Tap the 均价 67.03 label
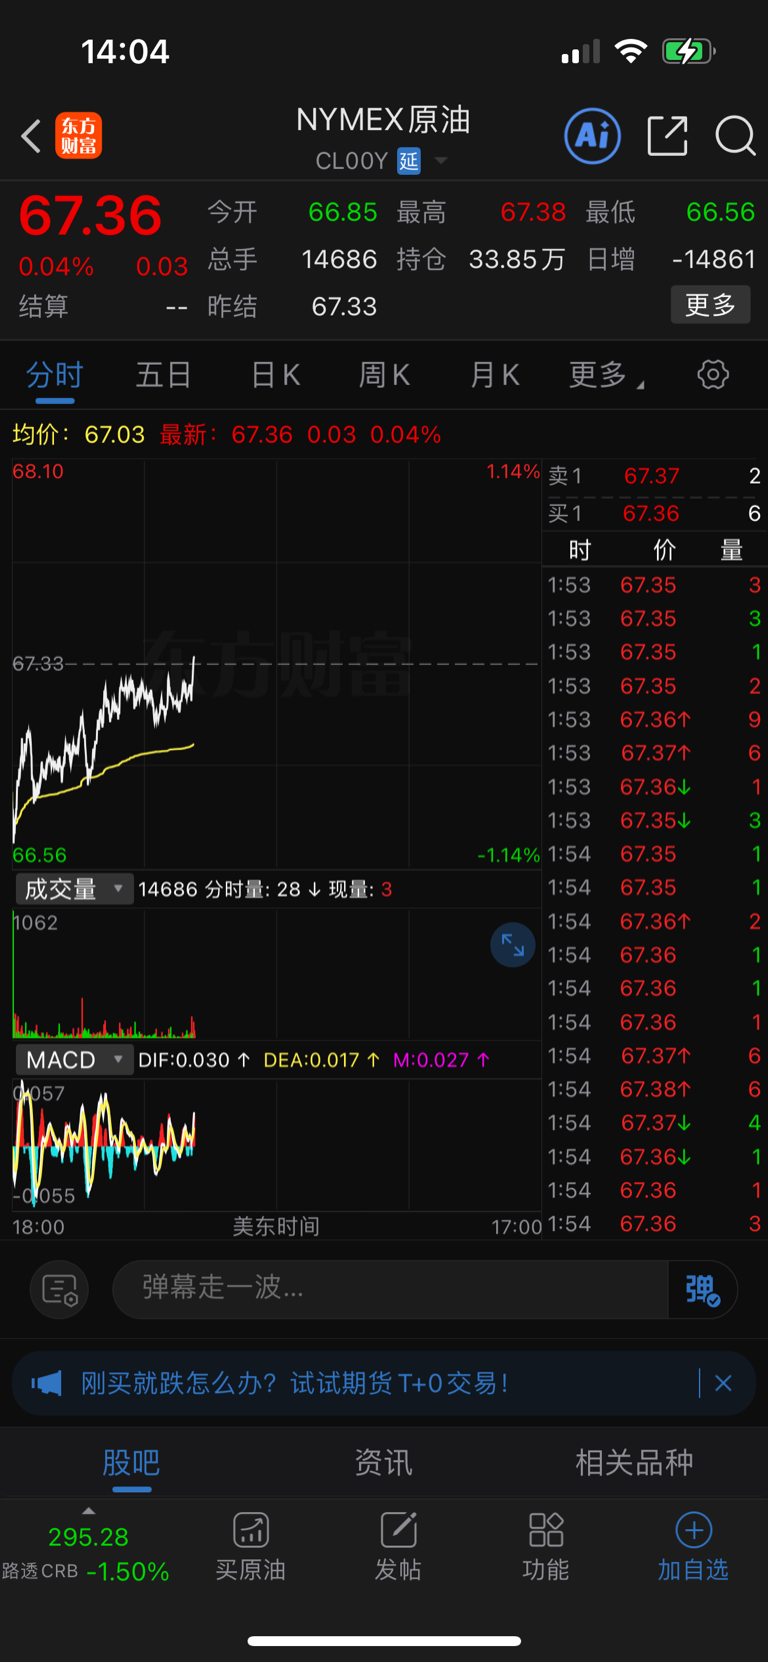The width and height of the screenshot is (768, 1663). pyautogui.click(x=79, y=435)
